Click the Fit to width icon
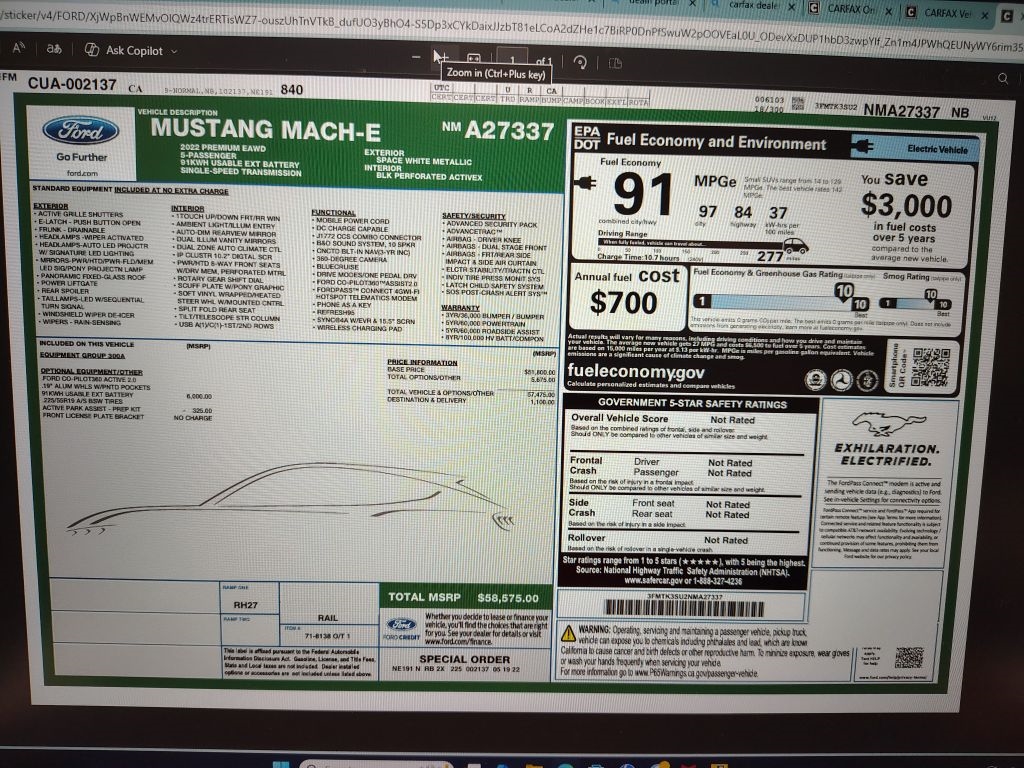 (x=474, y=60)
